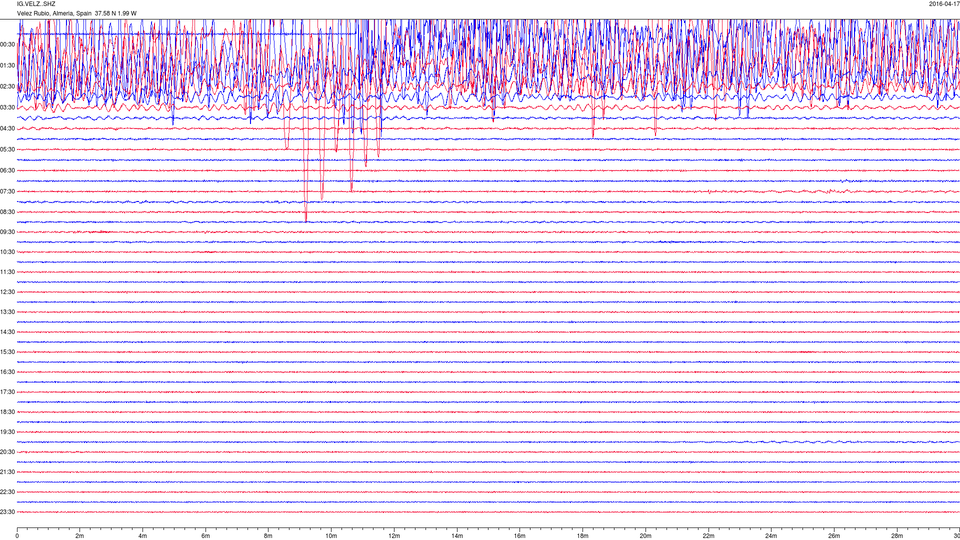Click the 18:30 time label
960x540 pixels.
click(x=7, y=412)
